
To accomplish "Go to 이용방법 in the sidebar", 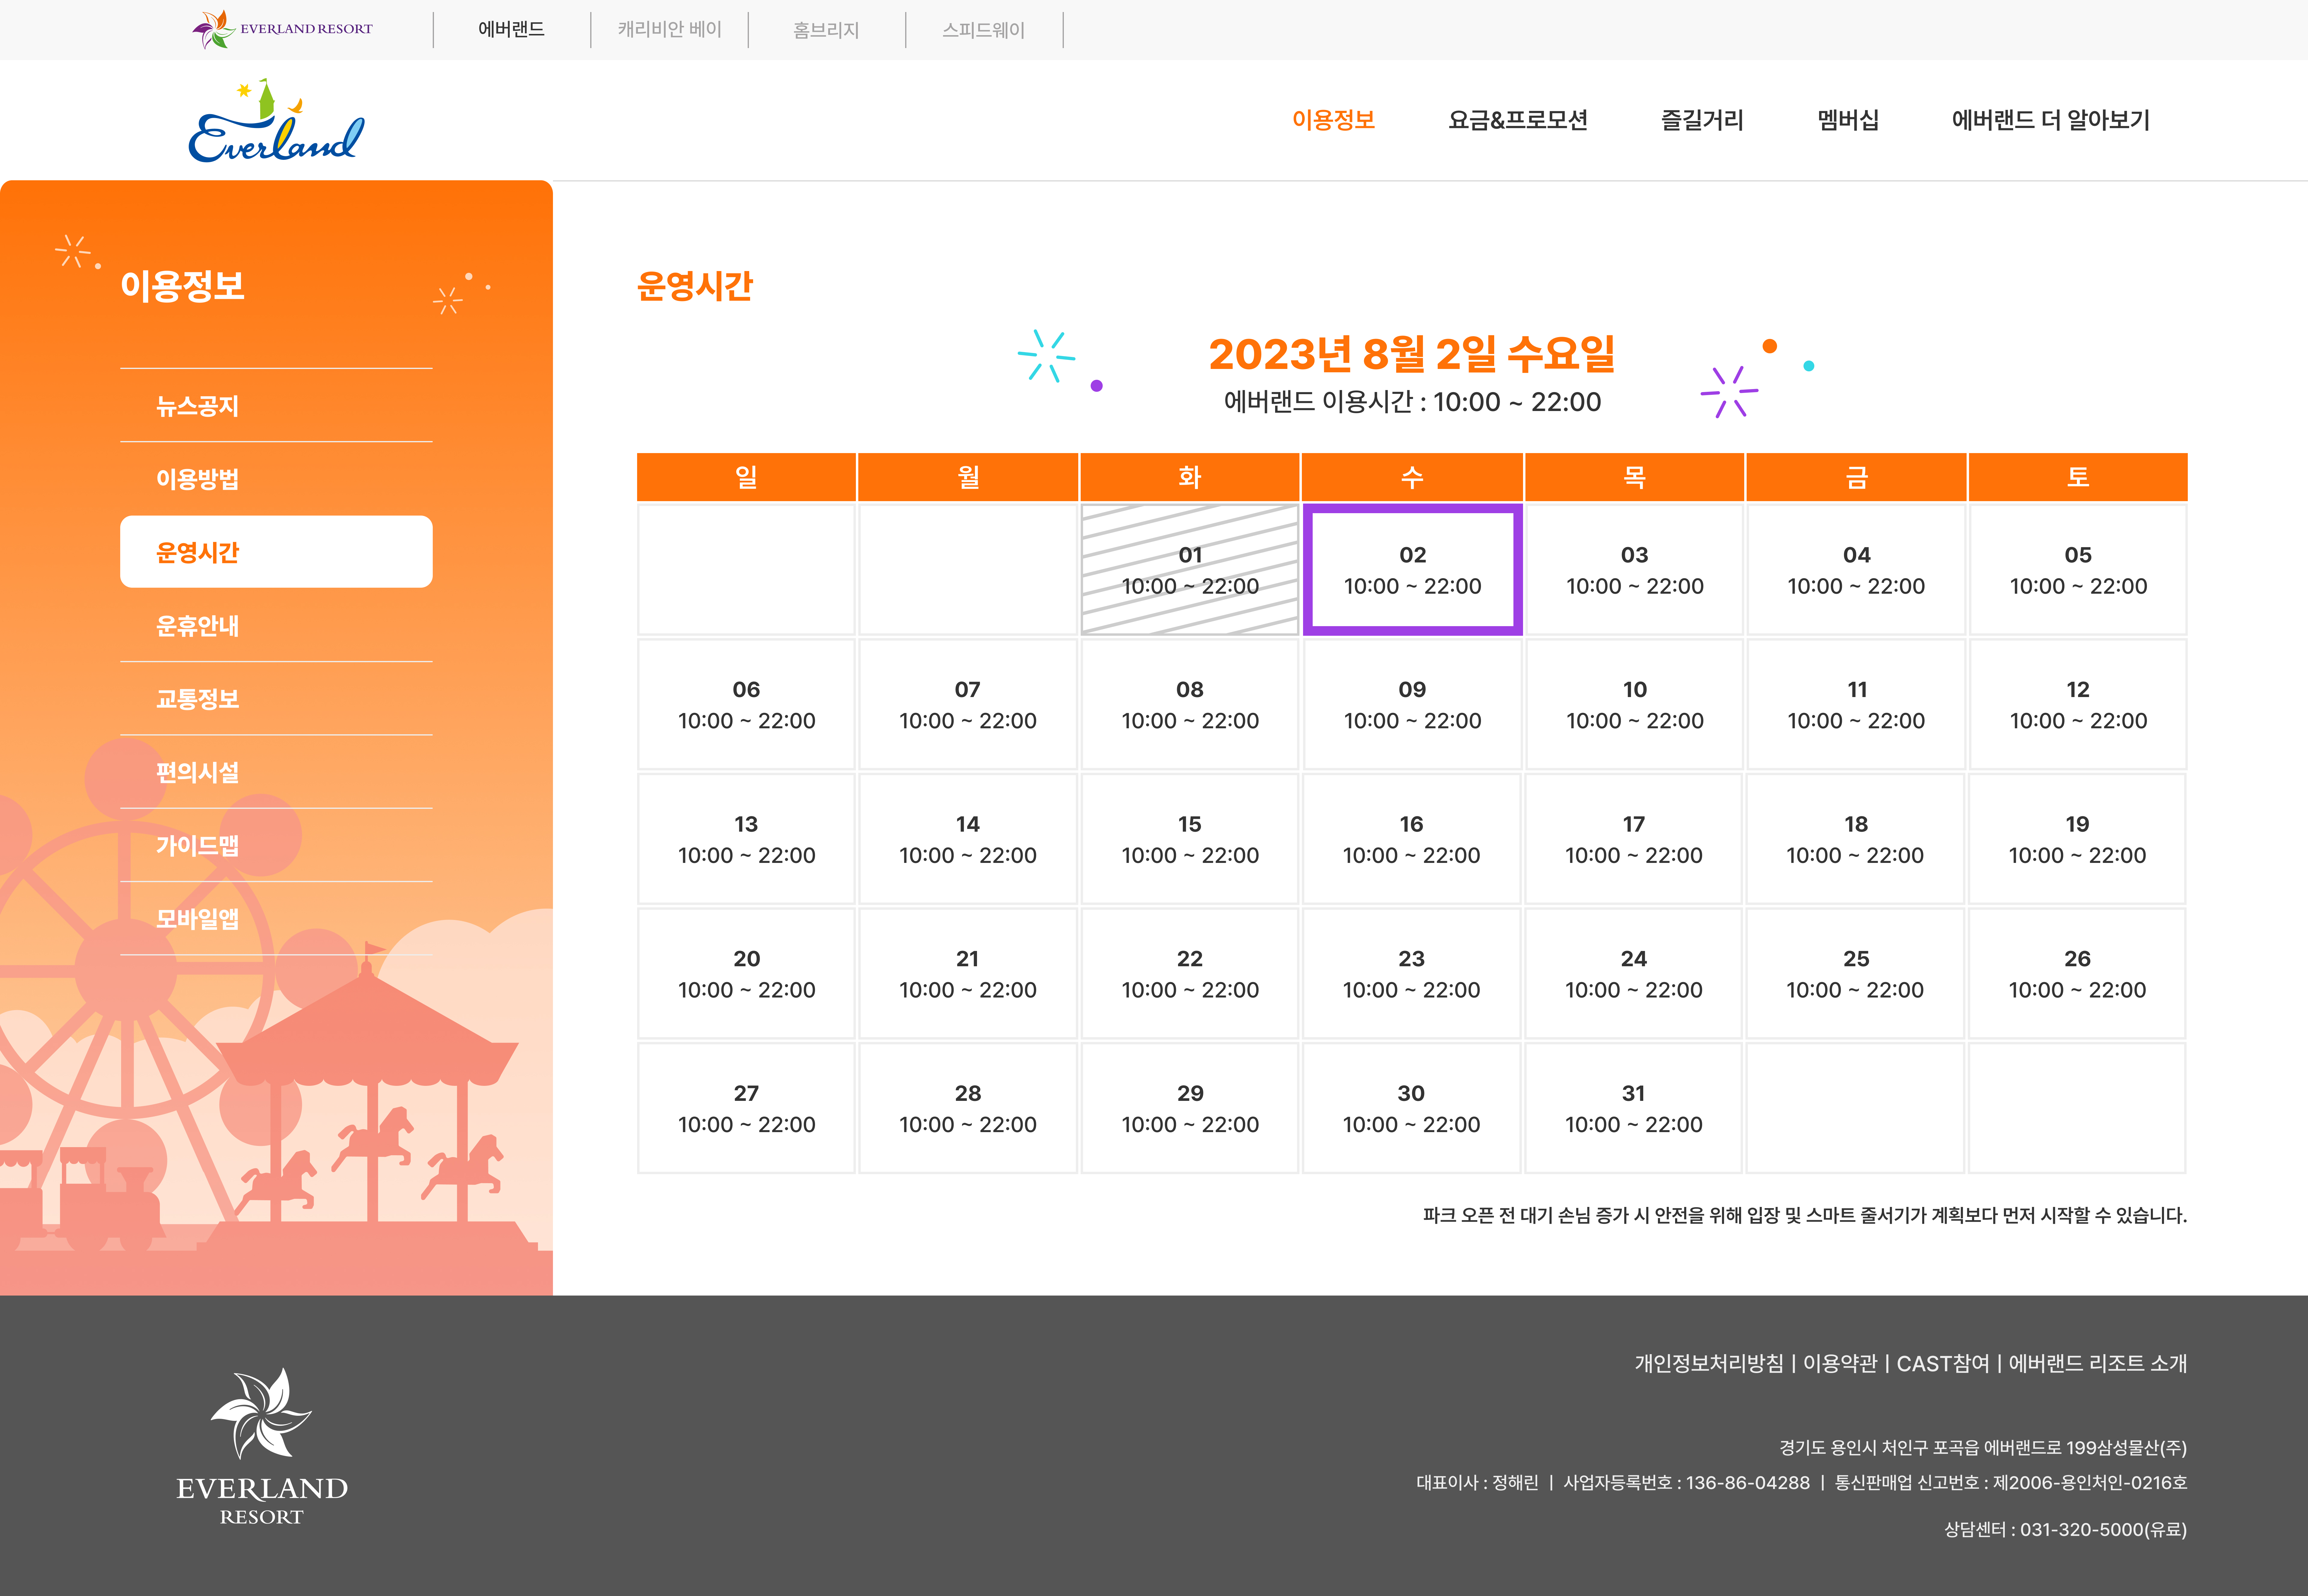I will 276,479.
